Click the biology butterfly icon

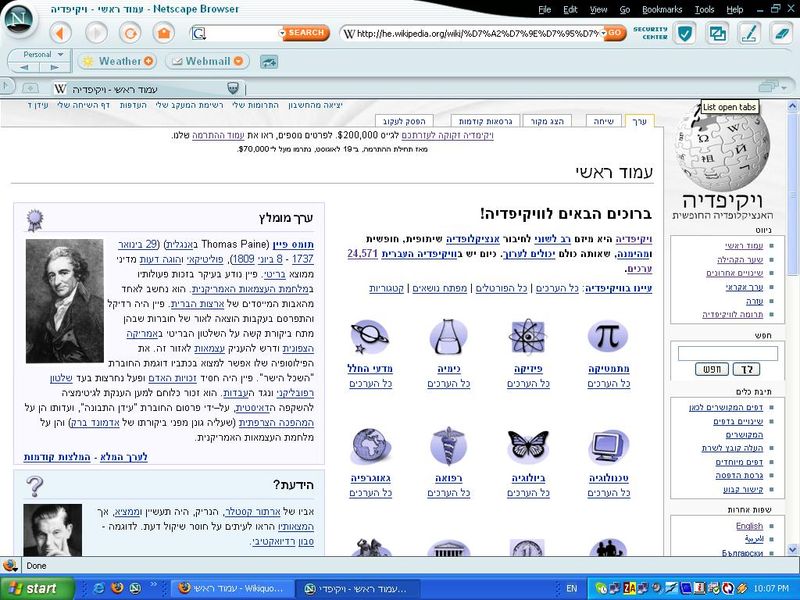528,446
